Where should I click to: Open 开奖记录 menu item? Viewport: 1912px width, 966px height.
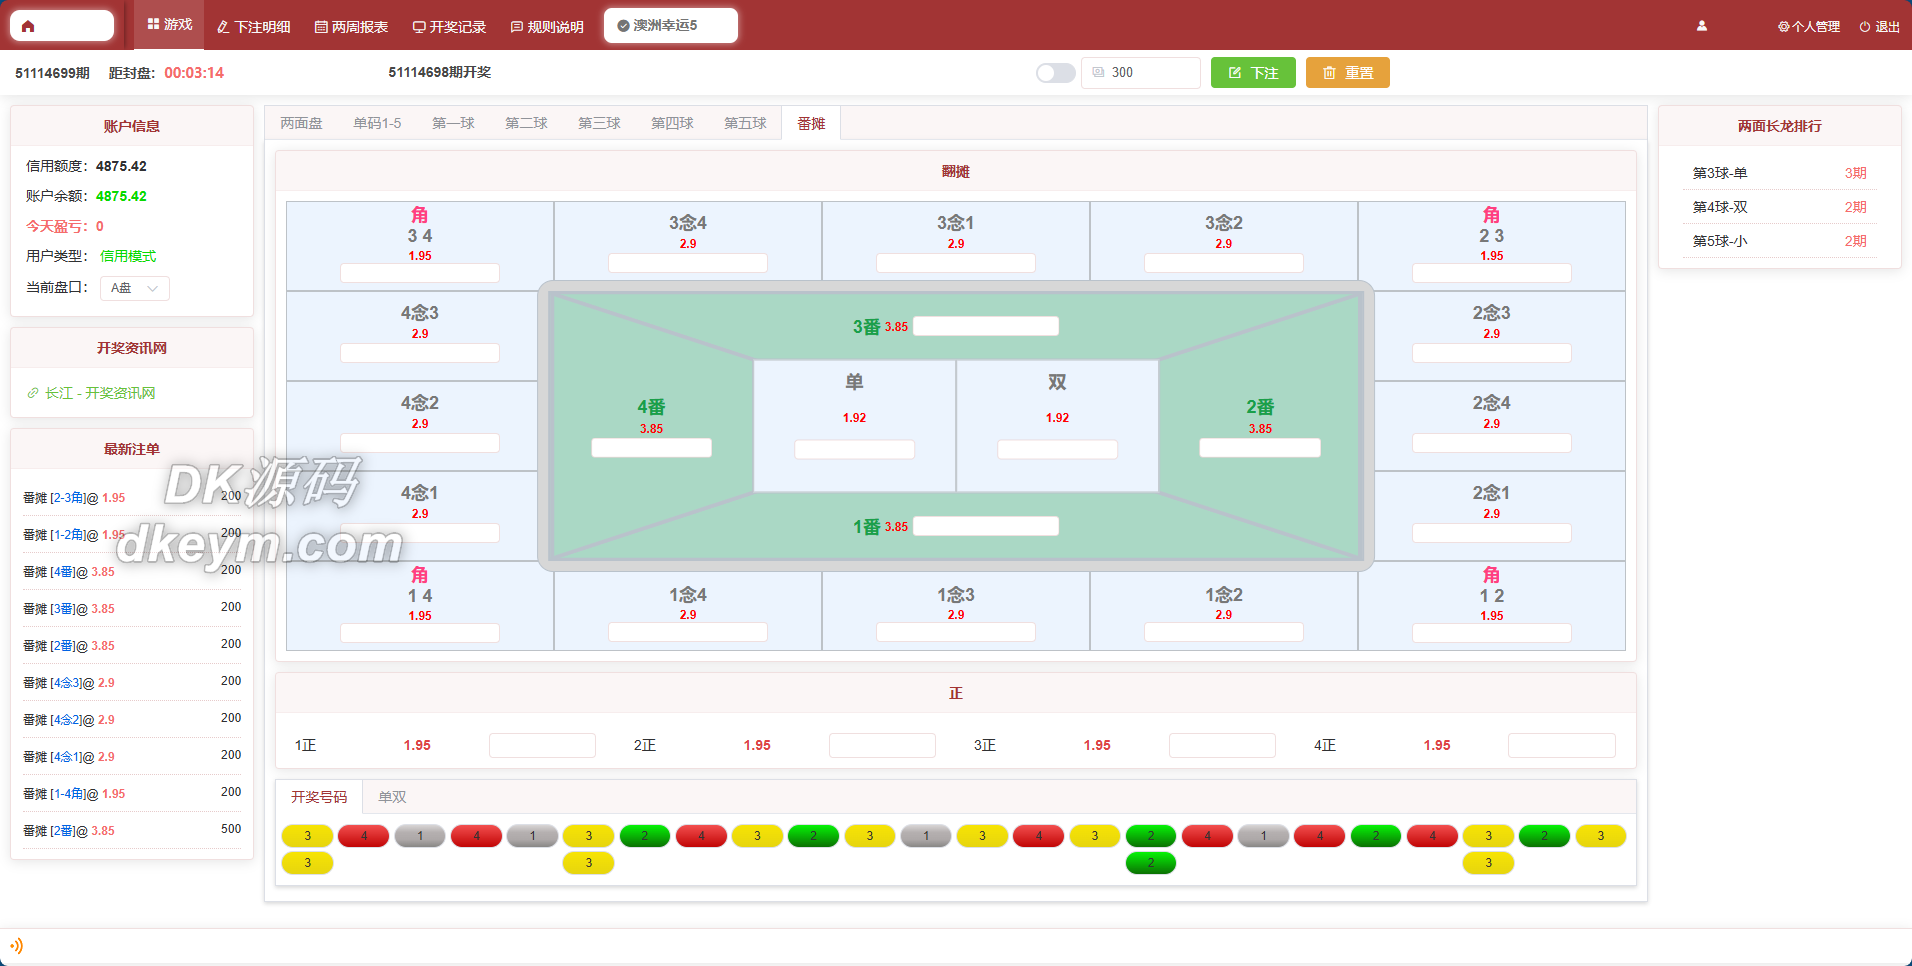(x=449, y=27)
